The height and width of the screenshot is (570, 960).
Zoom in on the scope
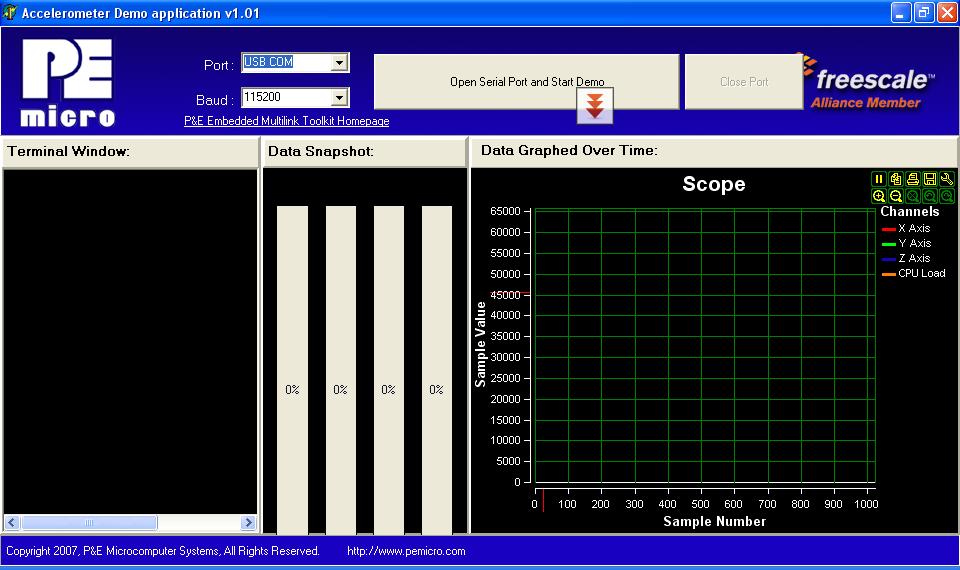(x=878, y=196)
